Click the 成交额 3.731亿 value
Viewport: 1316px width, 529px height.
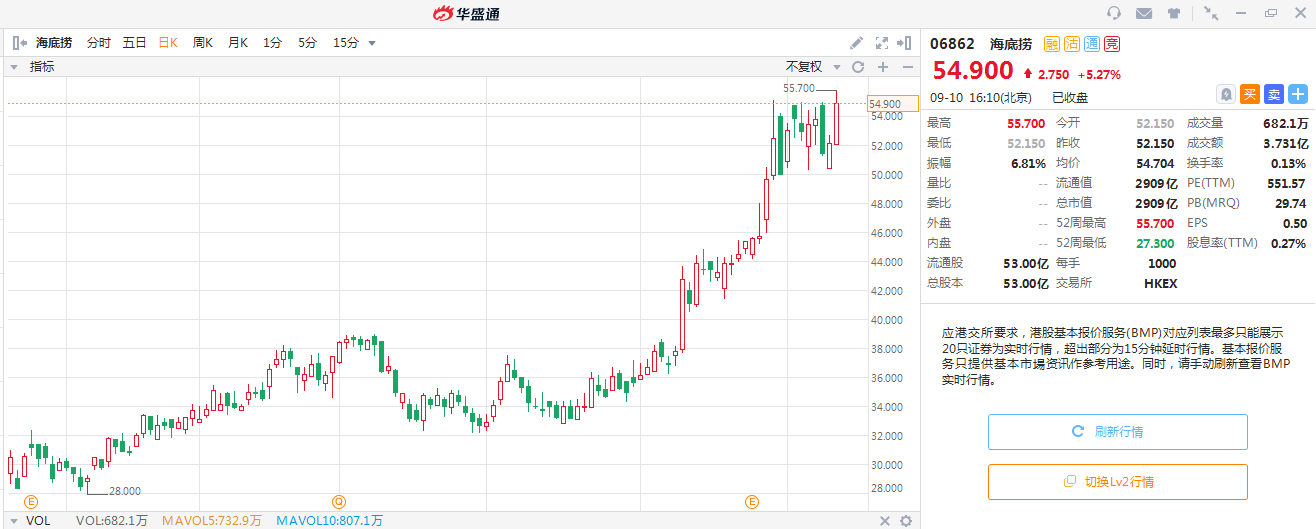point(1284,143)
